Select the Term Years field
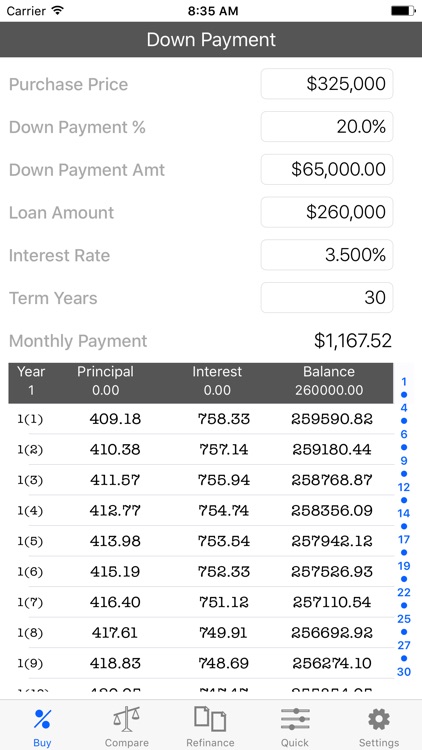 click(x=327, y=298)
